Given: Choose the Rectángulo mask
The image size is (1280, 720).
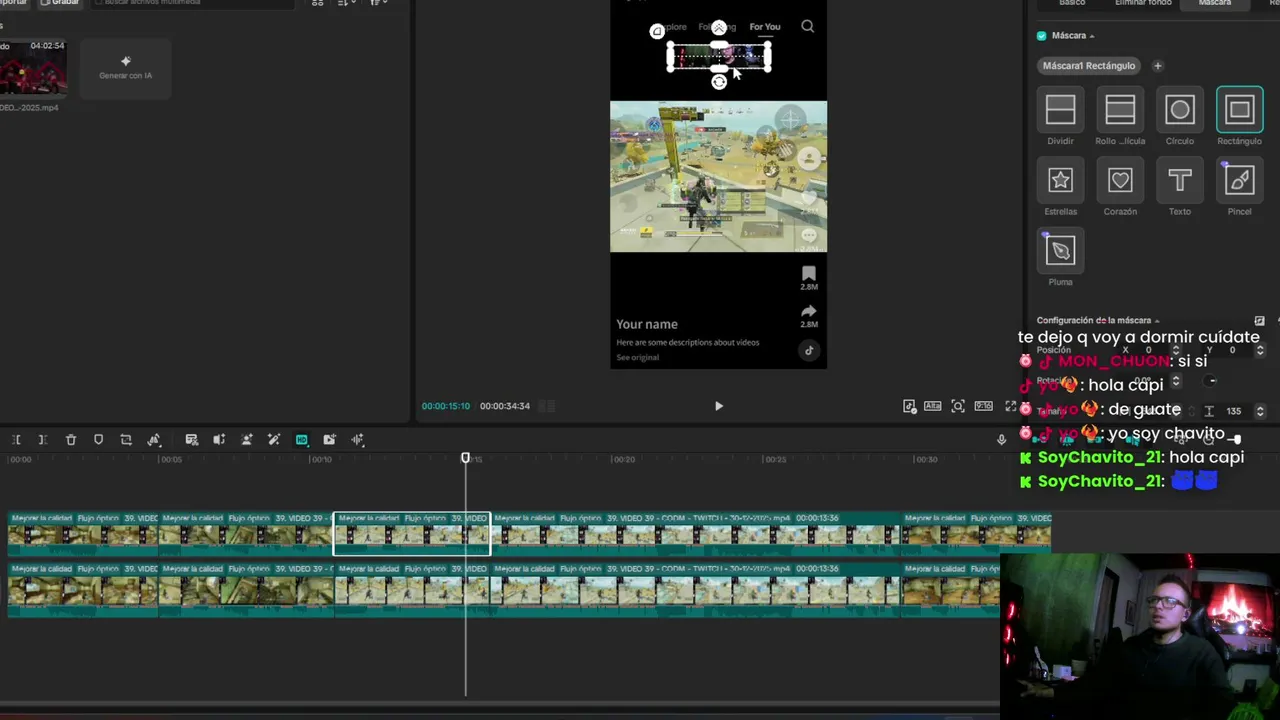Looking at the screenshot, I should pos(1239,110).
